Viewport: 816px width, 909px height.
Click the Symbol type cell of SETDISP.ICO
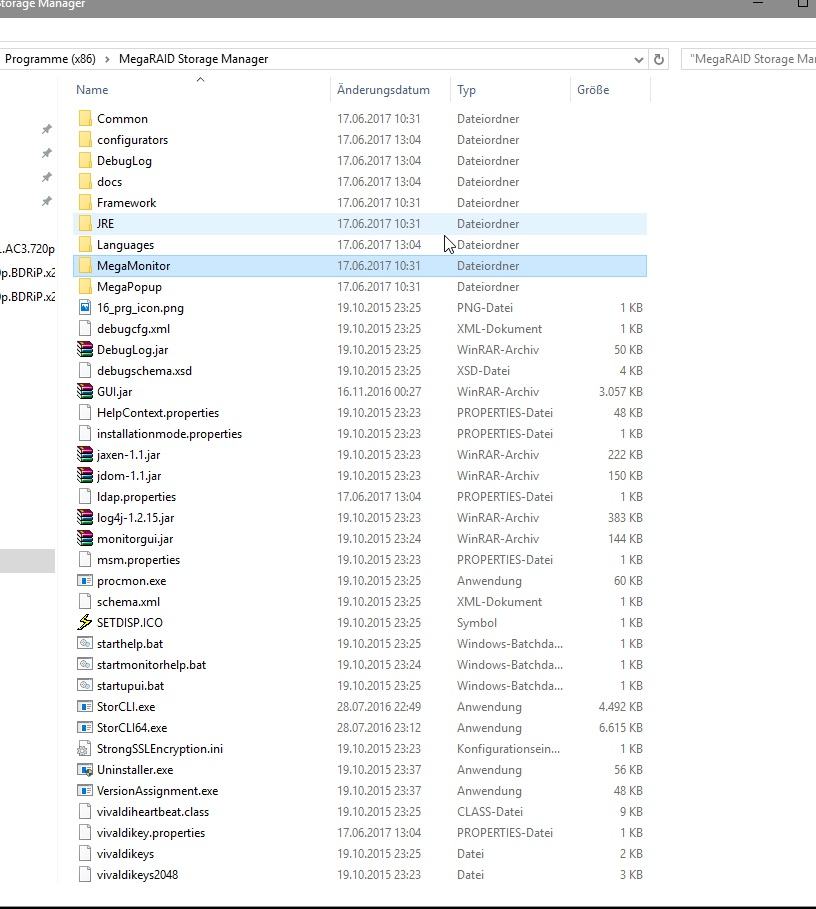(477, 623)
